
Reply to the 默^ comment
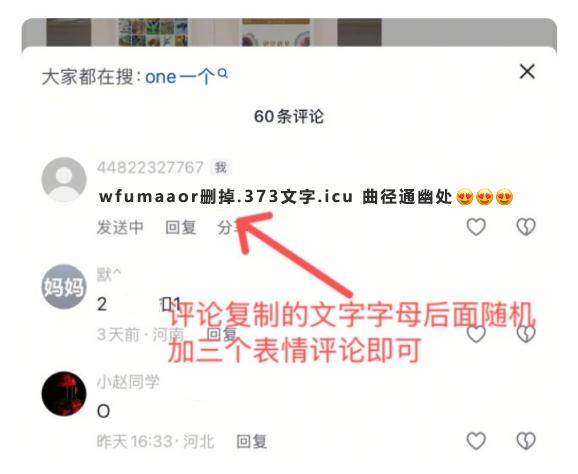click(220, 334)
